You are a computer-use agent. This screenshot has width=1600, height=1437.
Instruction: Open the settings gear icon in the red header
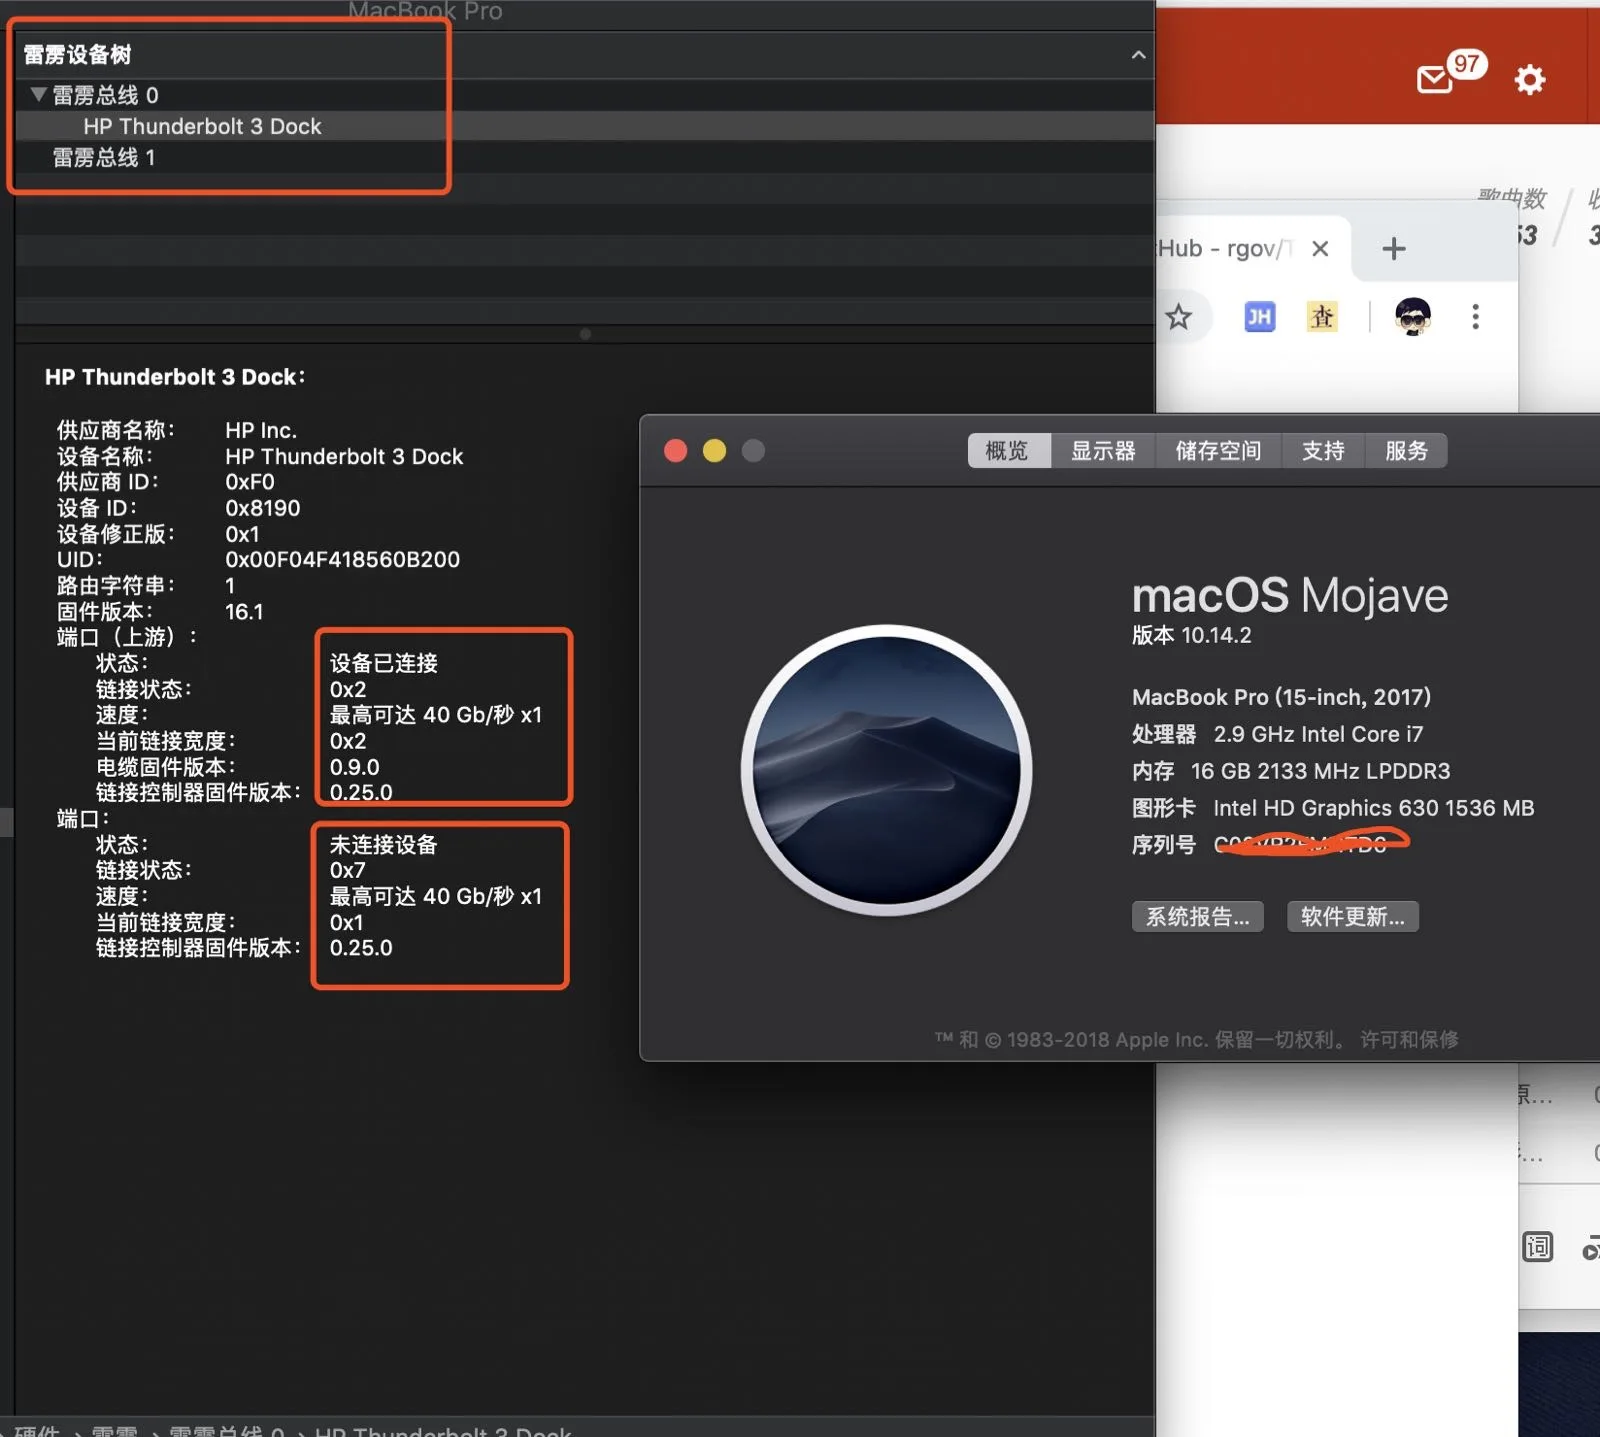point(1529,79)
